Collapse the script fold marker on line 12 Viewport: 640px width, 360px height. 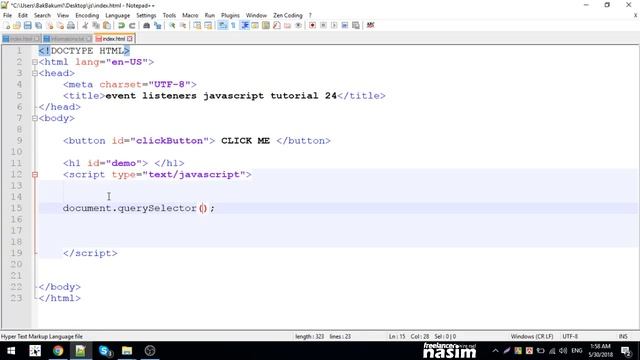click(x=35, y=175)
